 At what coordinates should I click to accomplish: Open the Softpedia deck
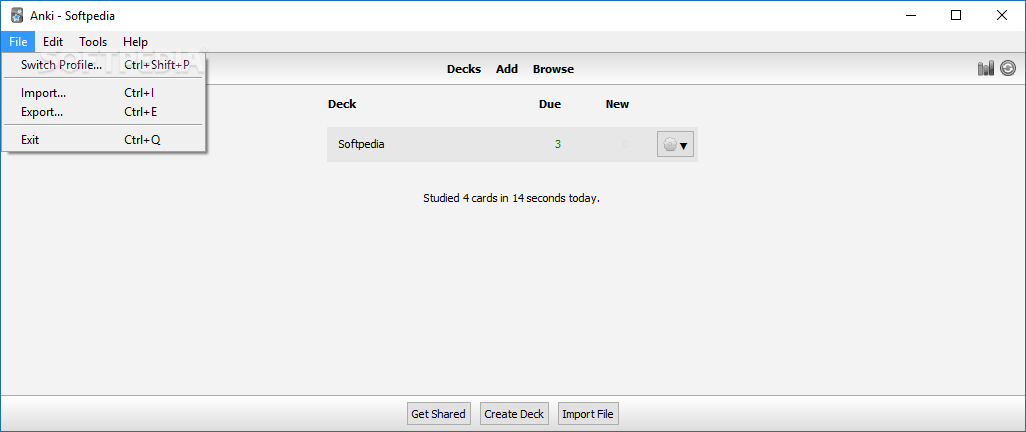[361, 144]
